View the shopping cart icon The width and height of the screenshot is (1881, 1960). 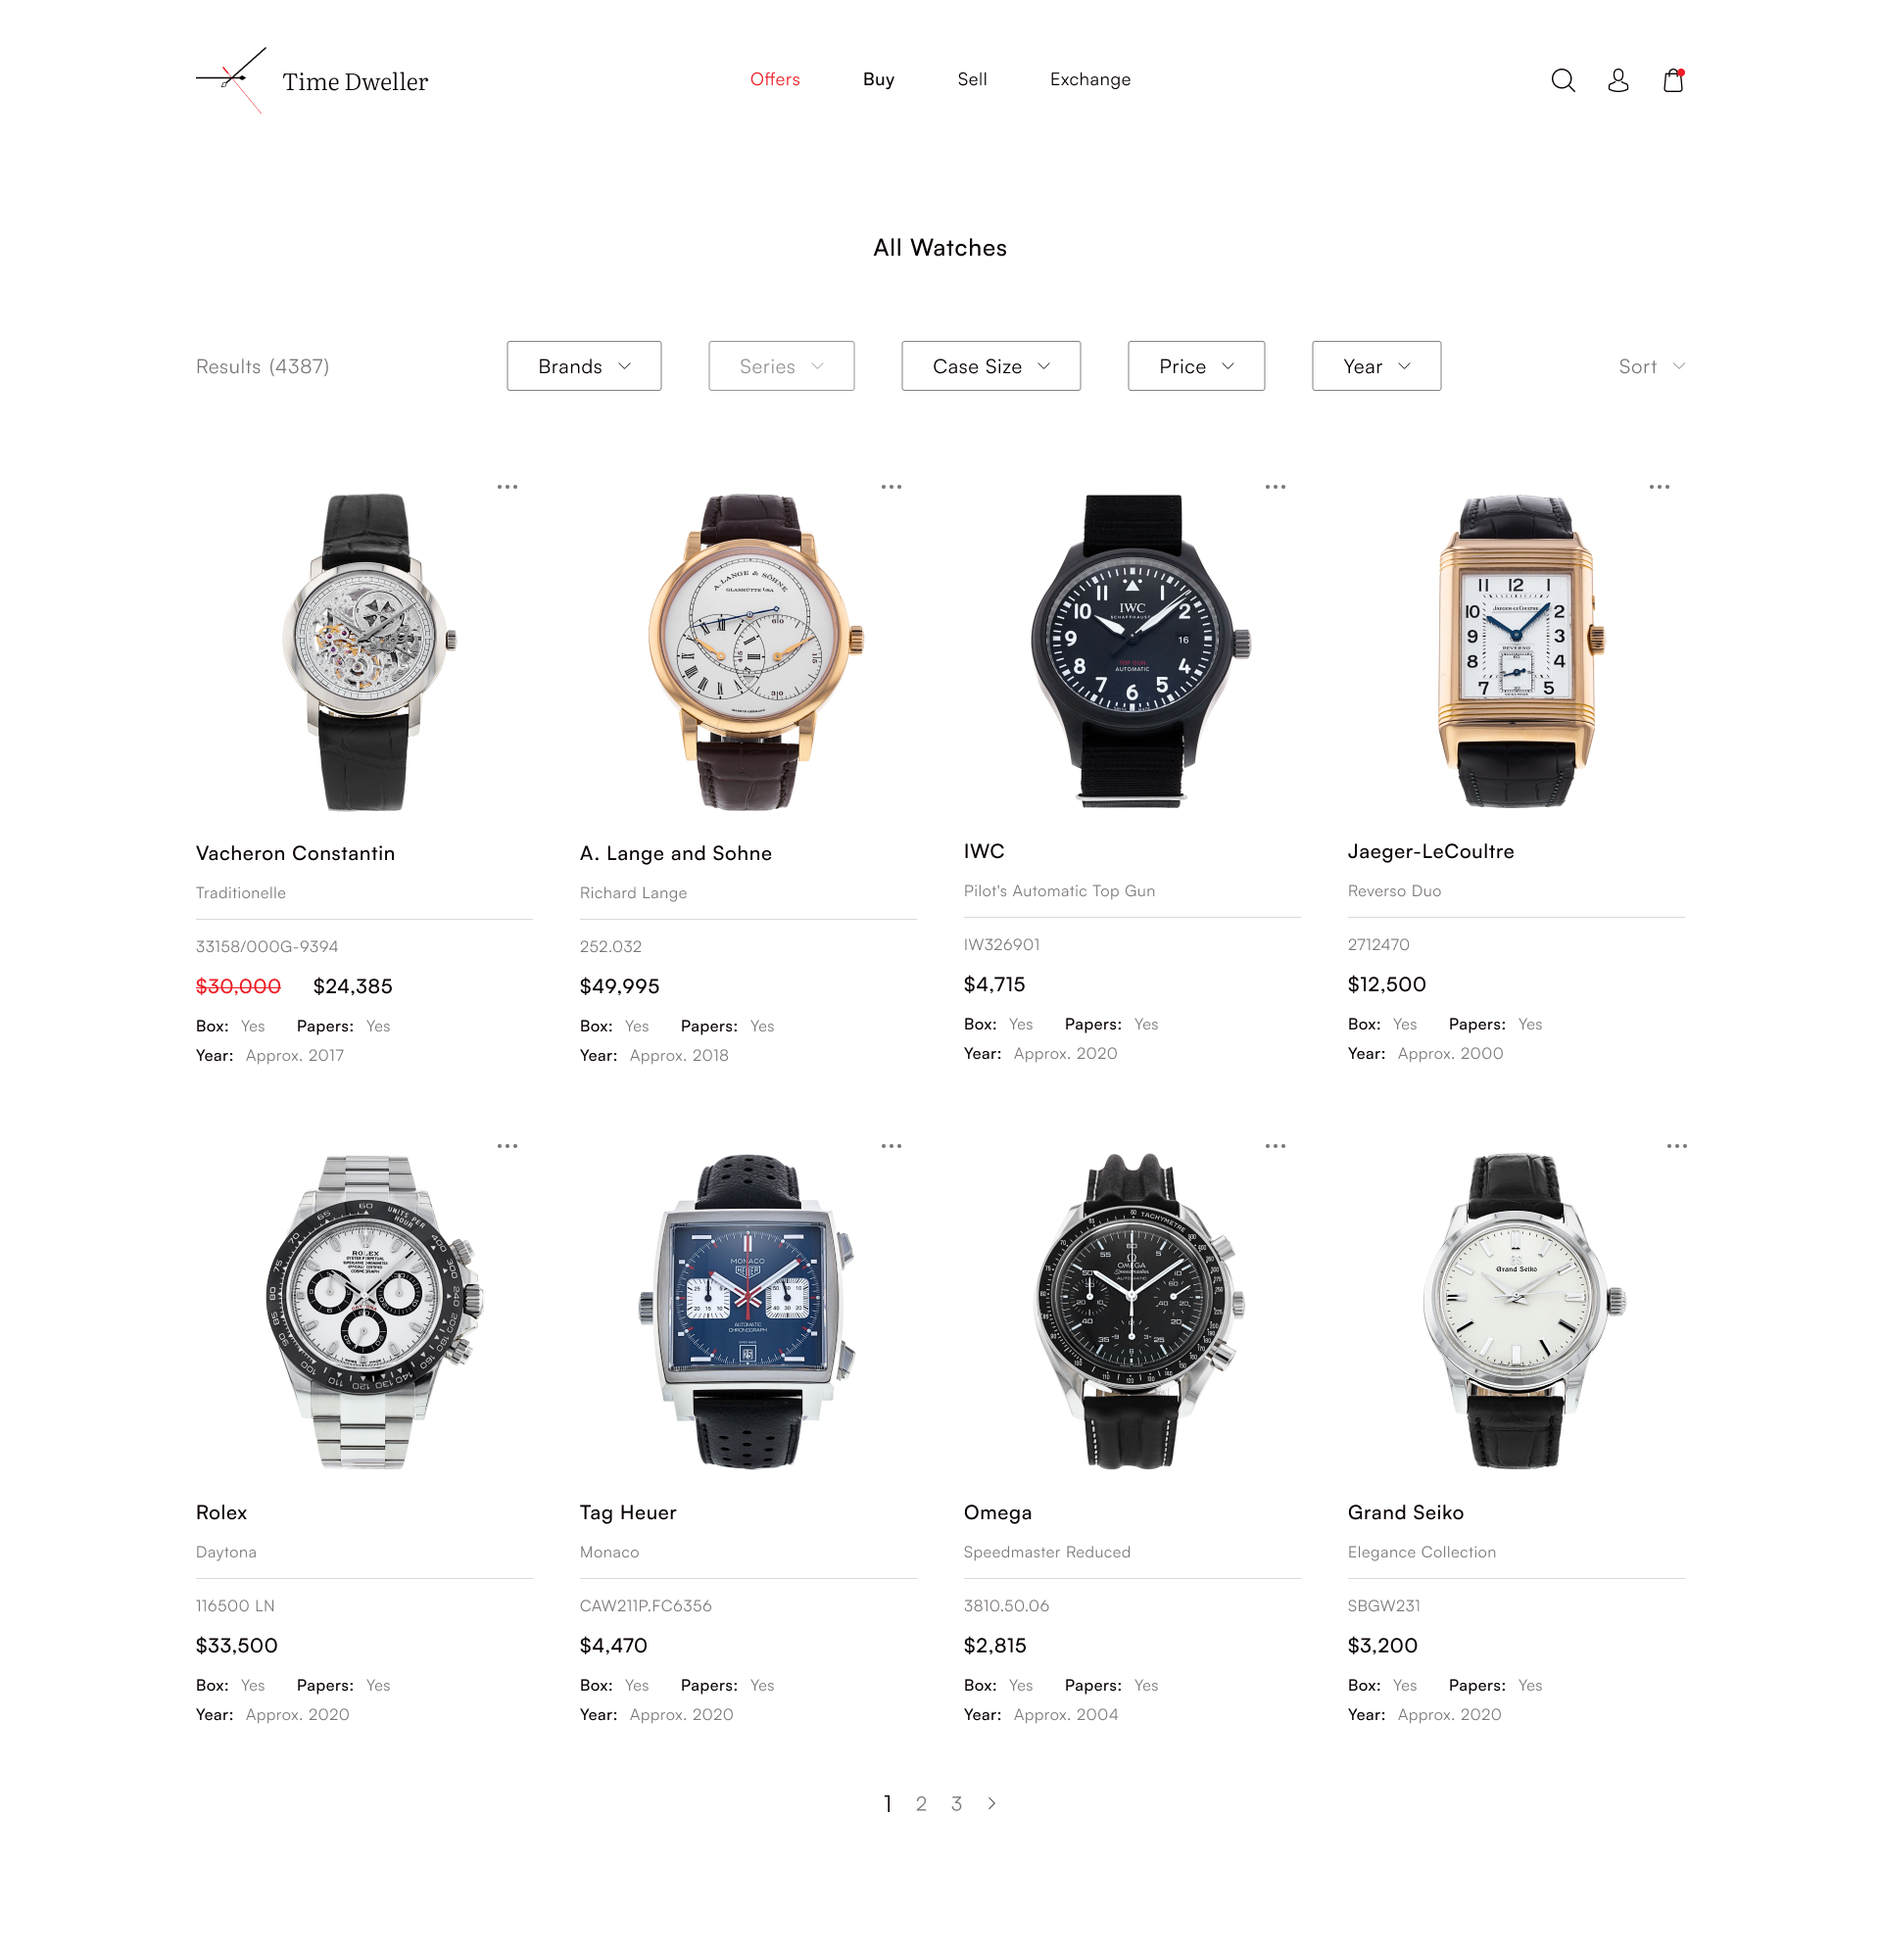1671,78
